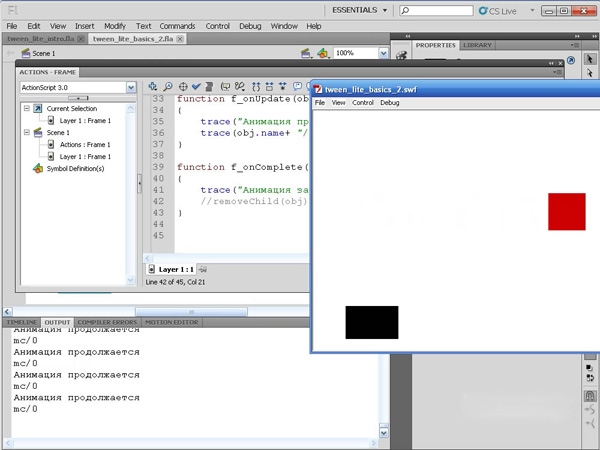Switch to the Library panel tab

click(477, 45)
